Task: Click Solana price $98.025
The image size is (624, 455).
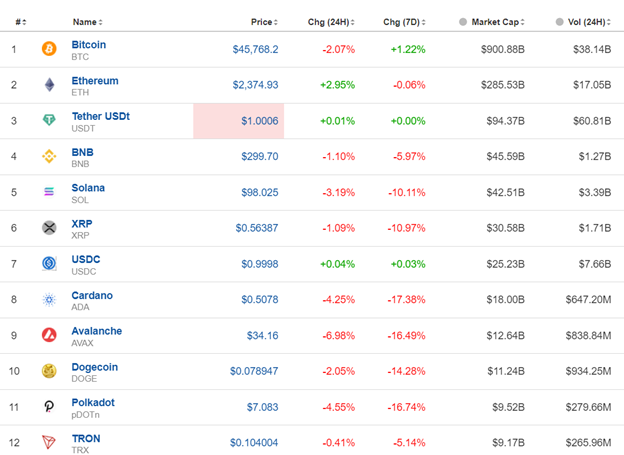Action: pos(260,192)
